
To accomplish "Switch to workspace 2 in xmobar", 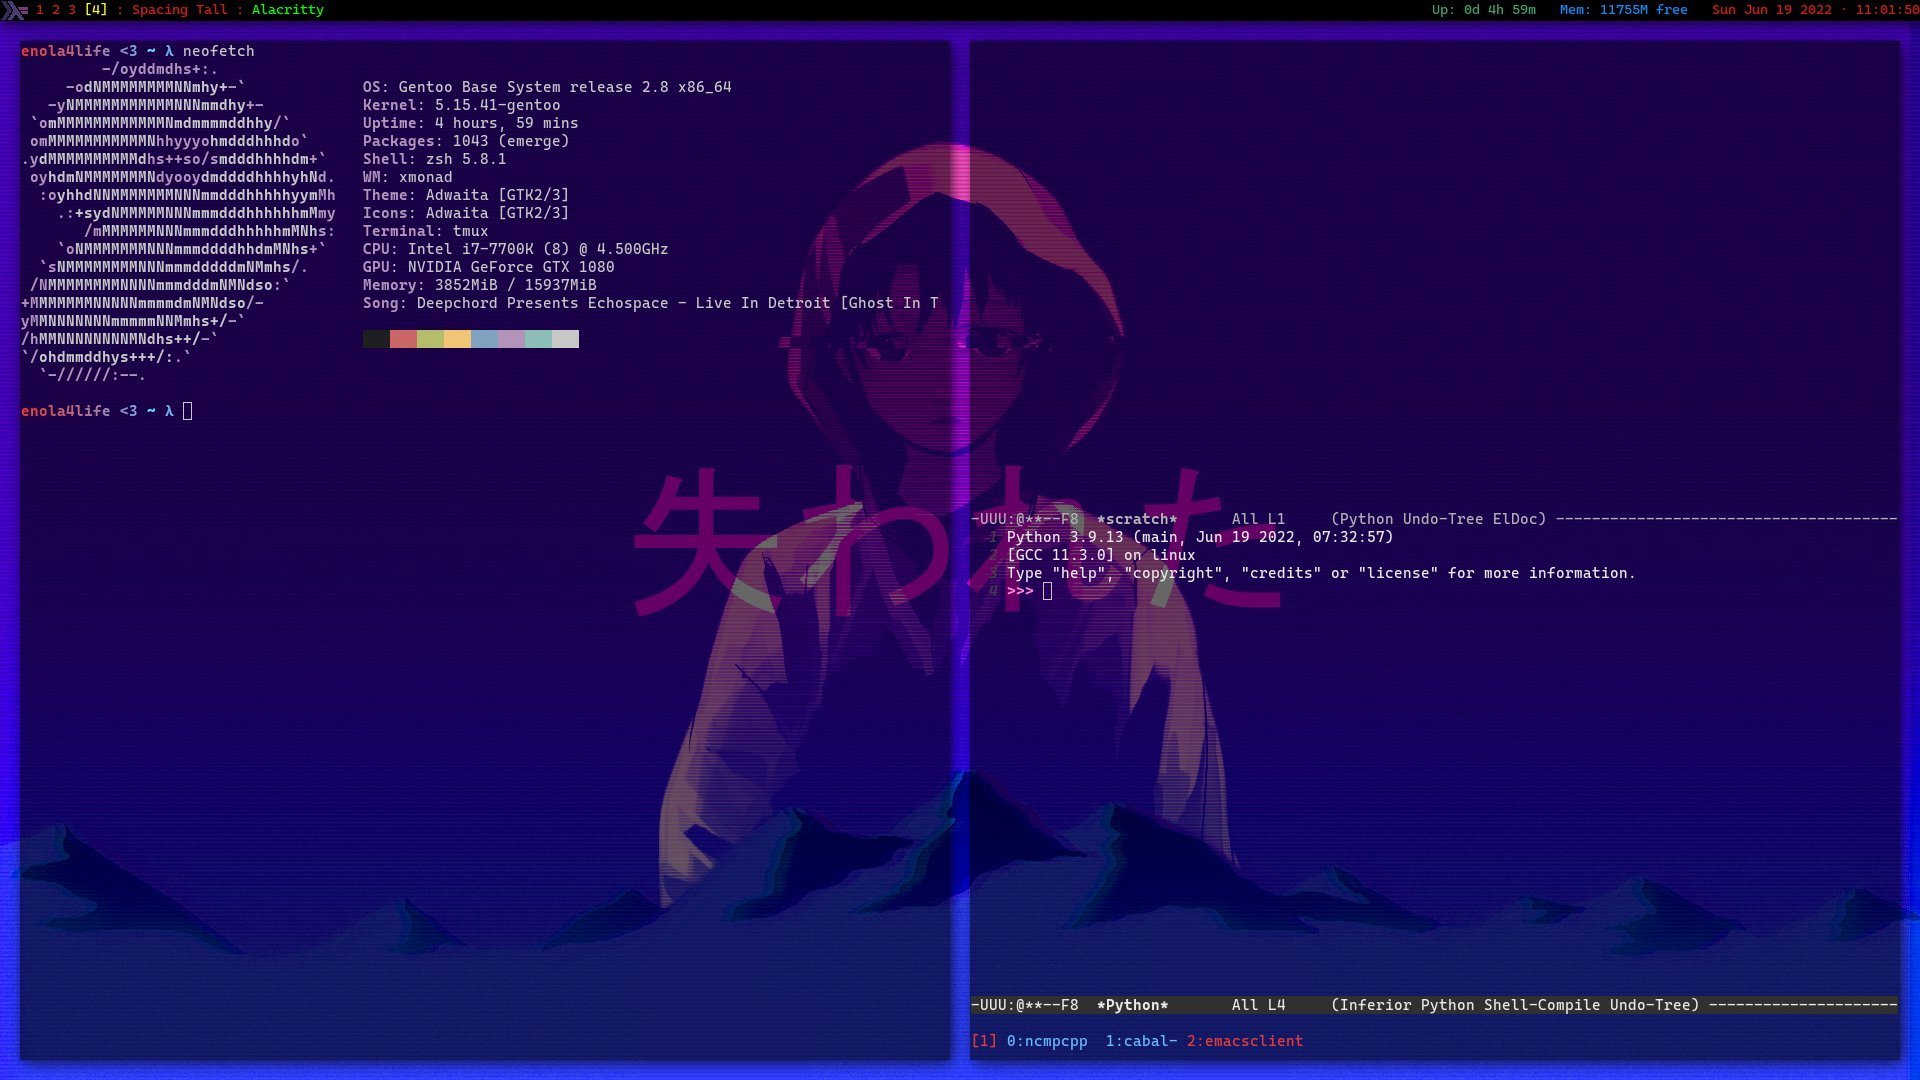I will [56, 10].
